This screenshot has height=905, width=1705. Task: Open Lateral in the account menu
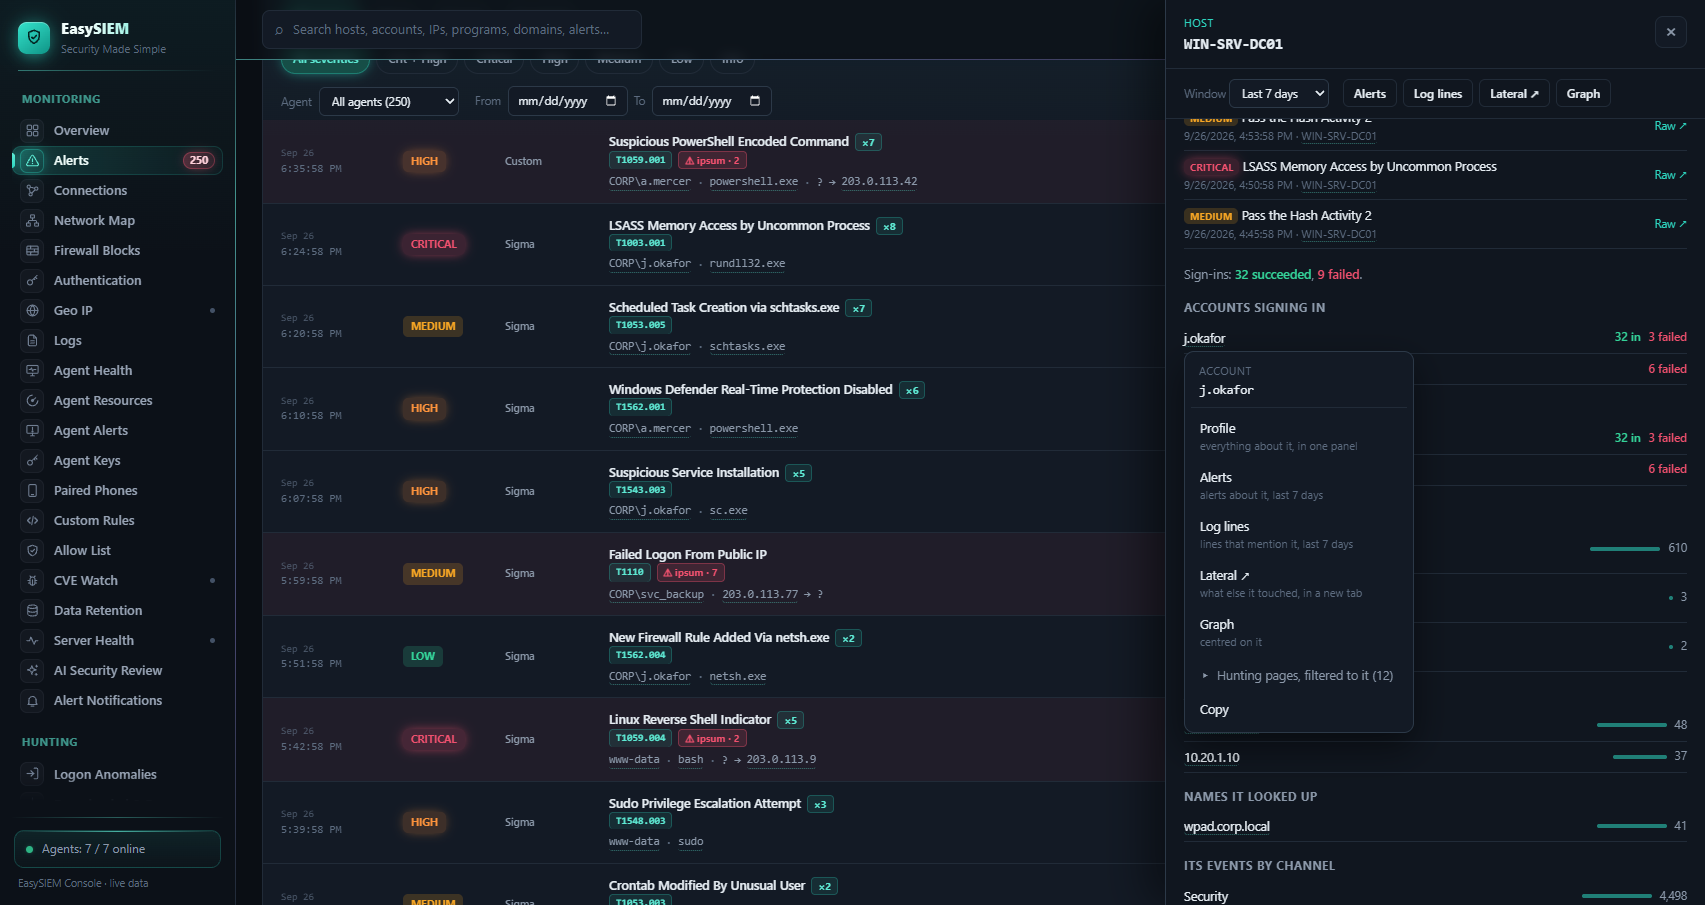(x=1299, y=584)
